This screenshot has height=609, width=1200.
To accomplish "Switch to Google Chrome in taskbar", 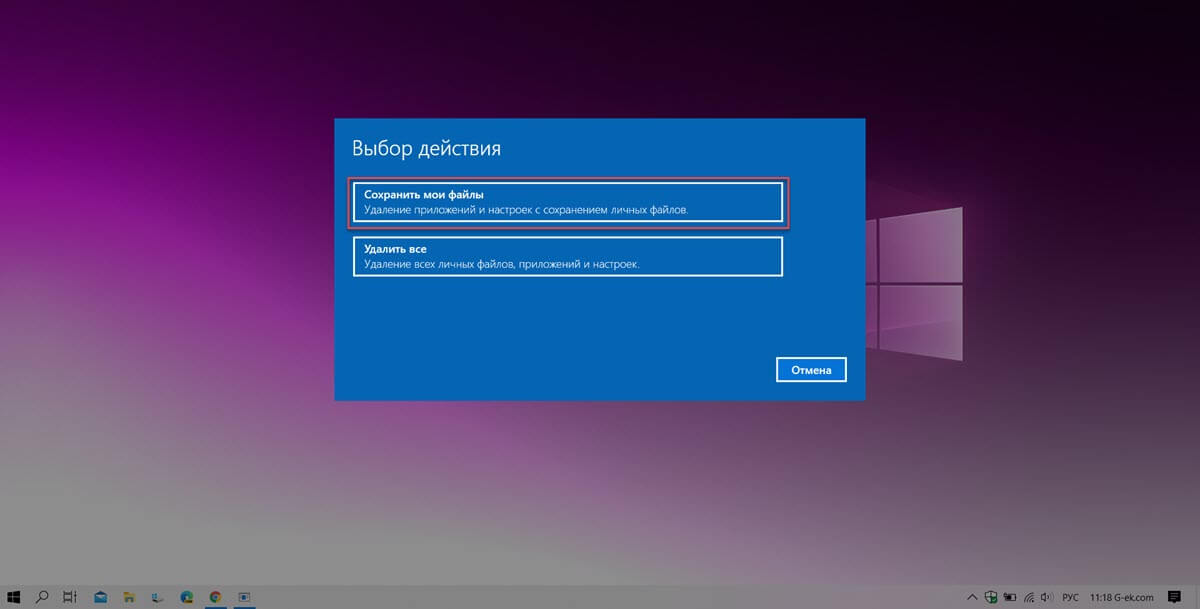I will click(215, 596).
